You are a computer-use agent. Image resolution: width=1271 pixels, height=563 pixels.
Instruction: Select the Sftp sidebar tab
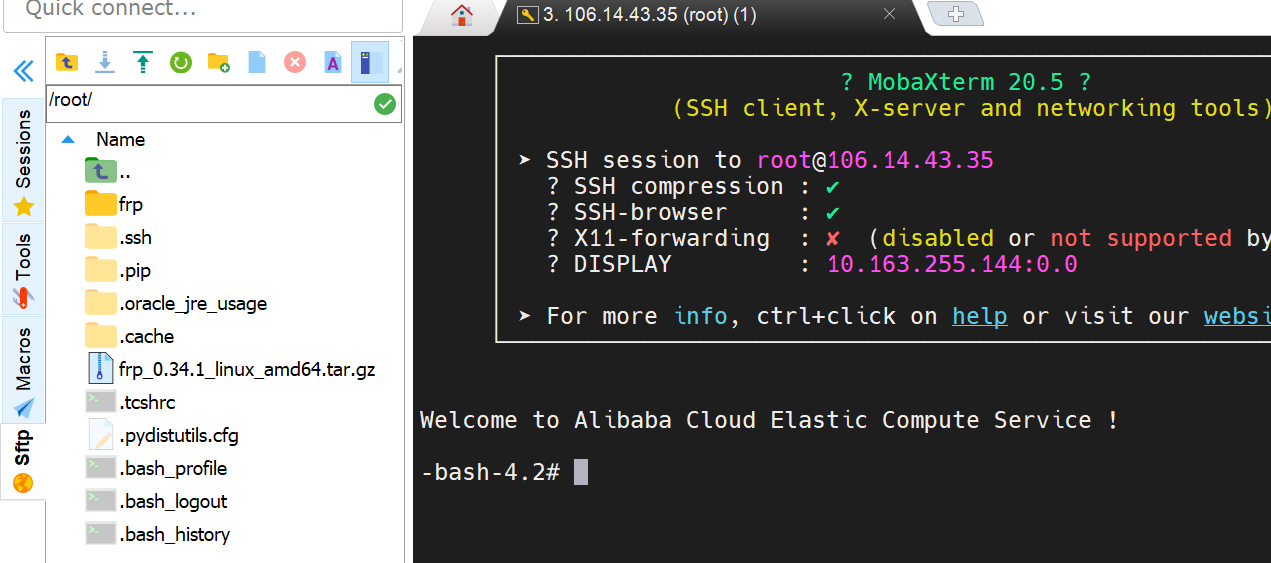coord(23,460)
